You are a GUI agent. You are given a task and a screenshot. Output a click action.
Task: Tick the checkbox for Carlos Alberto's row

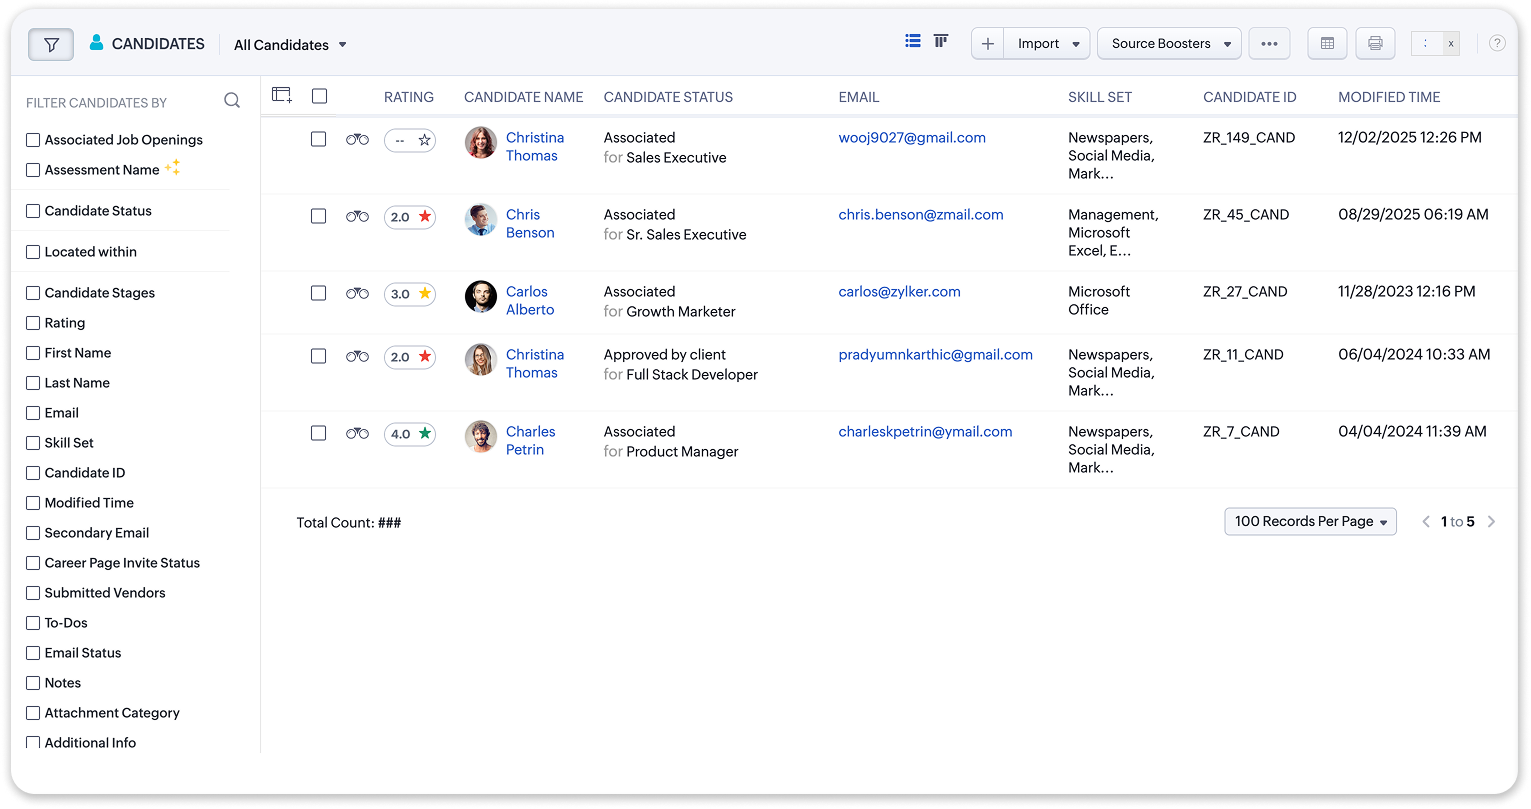[x=319, y=293]
